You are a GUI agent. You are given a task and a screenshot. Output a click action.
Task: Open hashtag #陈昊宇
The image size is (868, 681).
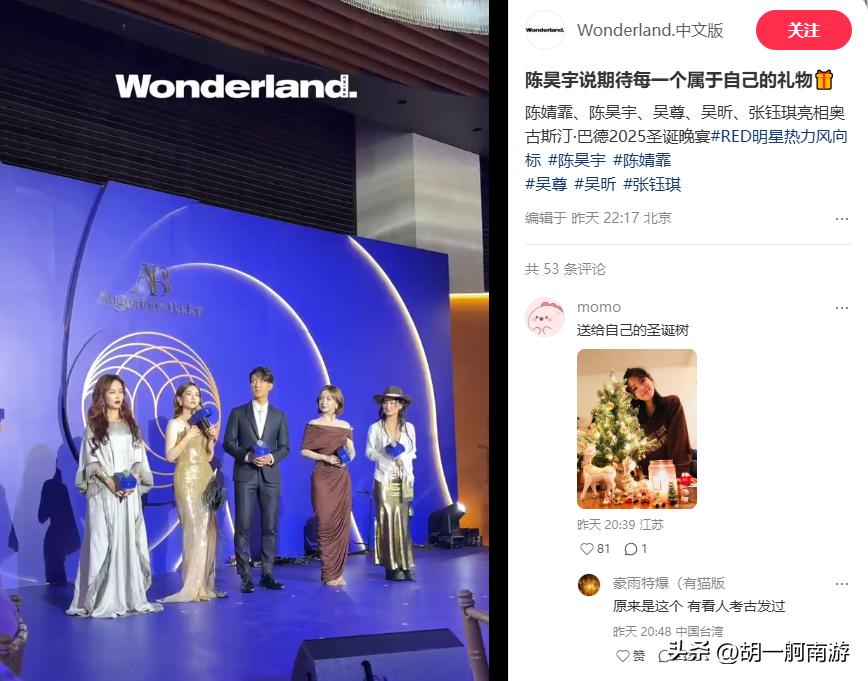(577, 161)
